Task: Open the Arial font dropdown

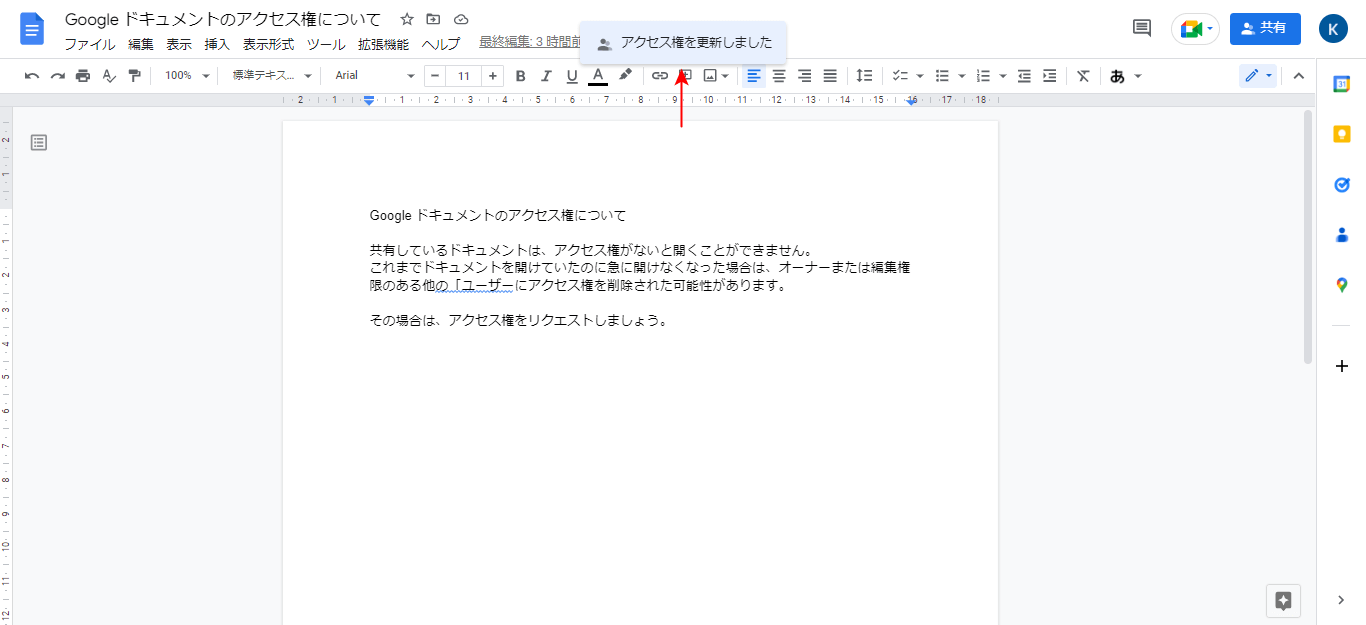Action: pos(375,75)
